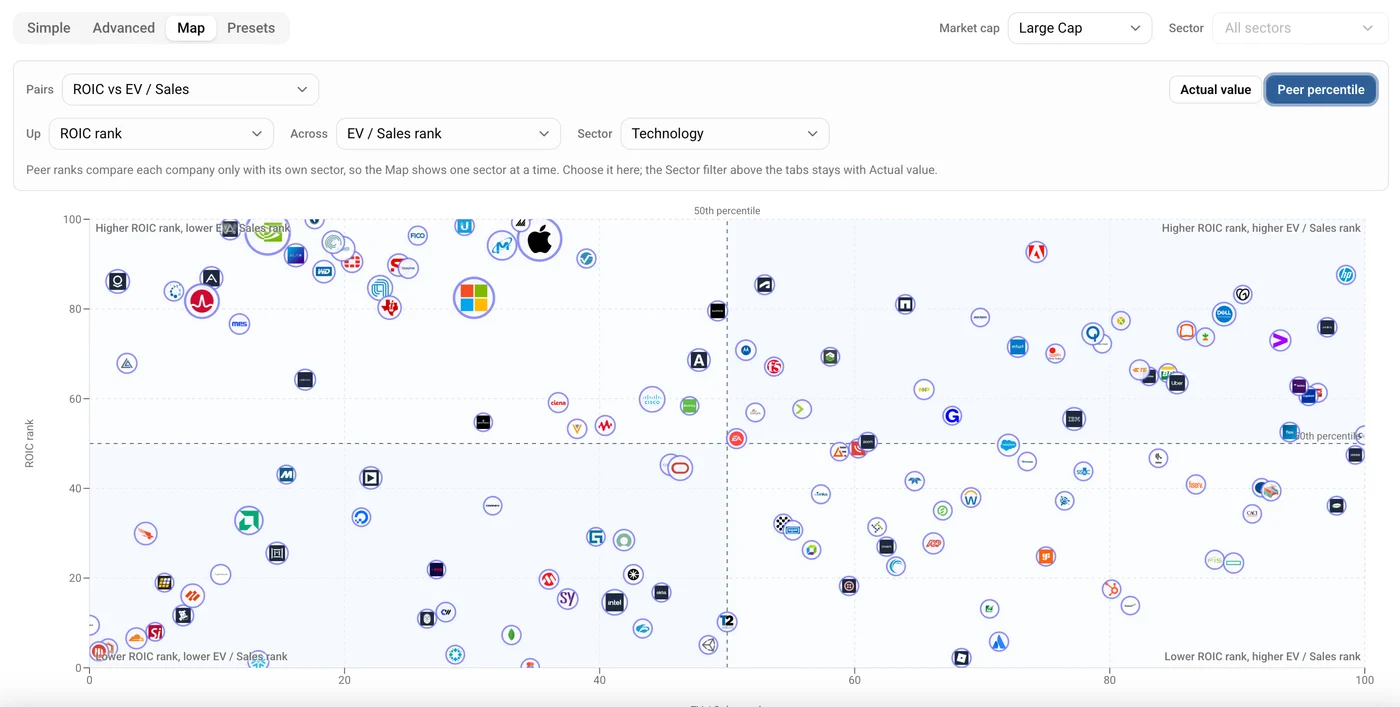This screenshot has width=1400, height=707.
Task: Click the Take-Two T2 logo bubble
Action: pos(727,622)
